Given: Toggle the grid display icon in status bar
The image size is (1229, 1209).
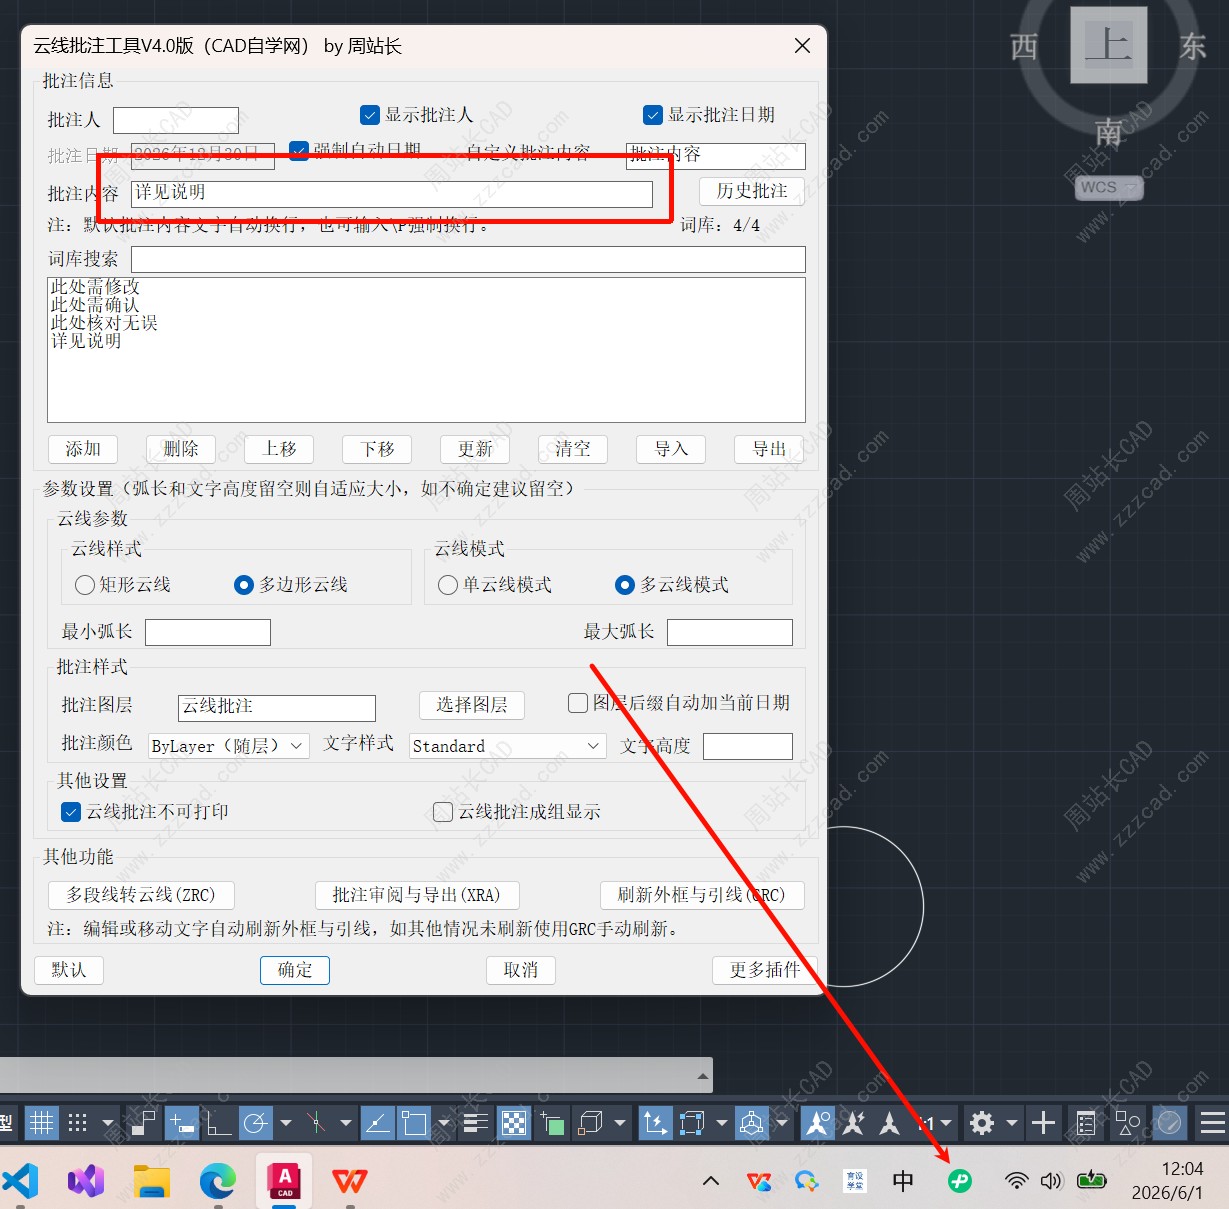Looking at the screenshot, I should click(x=41, y=1123).
